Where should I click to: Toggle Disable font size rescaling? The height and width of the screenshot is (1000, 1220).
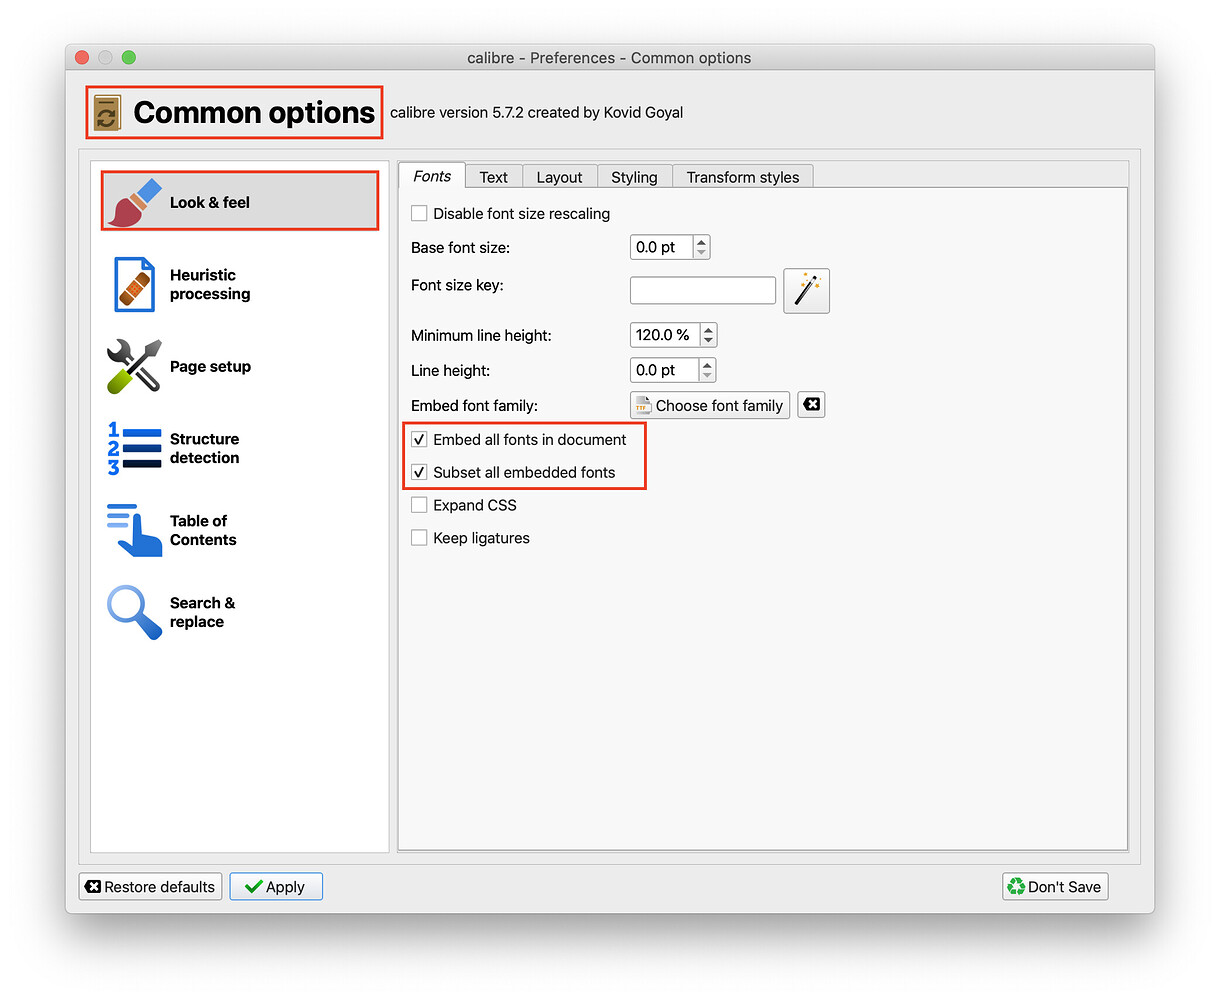[x=419, y=213]
